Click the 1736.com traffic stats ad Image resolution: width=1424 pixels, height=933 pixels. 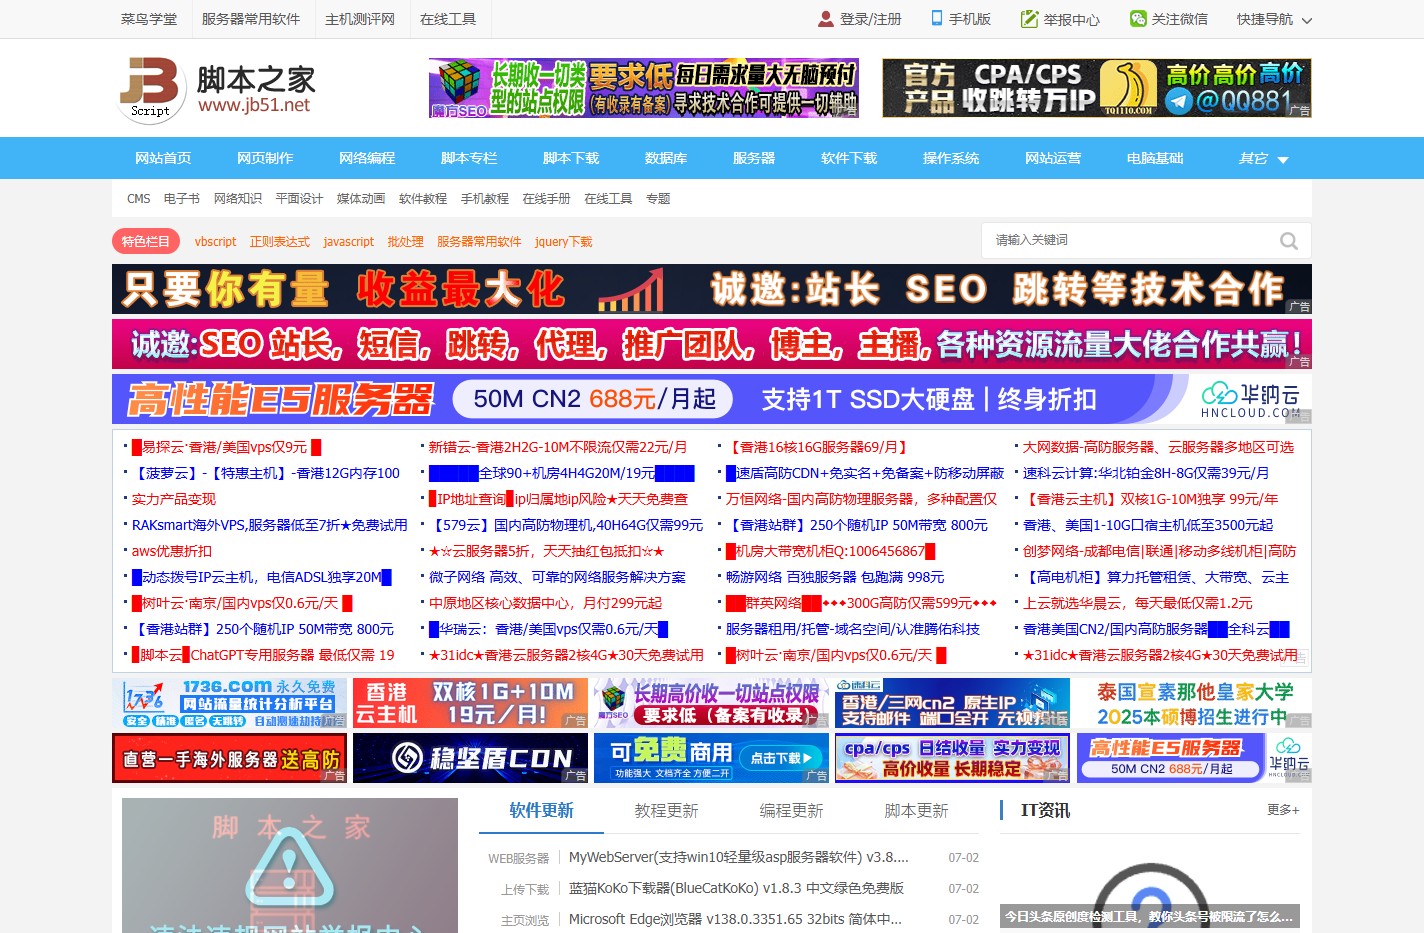(x=230, y=703)
